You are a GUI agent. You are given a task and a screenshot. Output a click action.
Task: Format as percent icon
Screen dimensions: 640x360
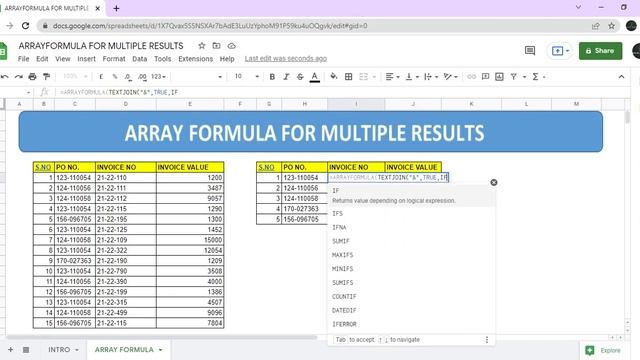(x=115, y=77)
